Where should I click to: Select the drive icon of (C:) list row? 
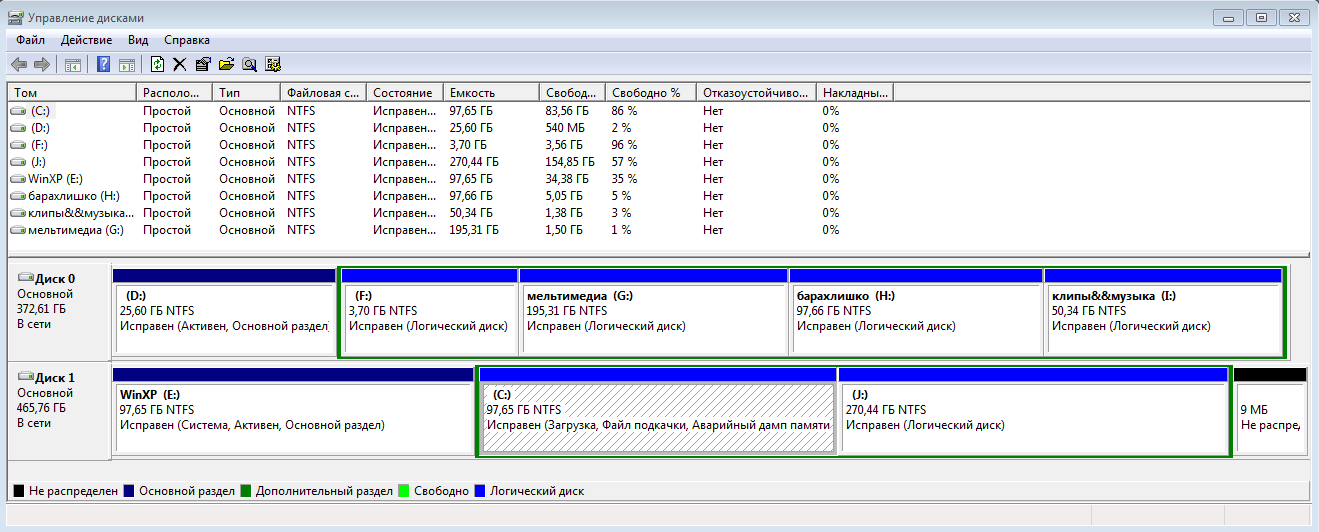19,111
